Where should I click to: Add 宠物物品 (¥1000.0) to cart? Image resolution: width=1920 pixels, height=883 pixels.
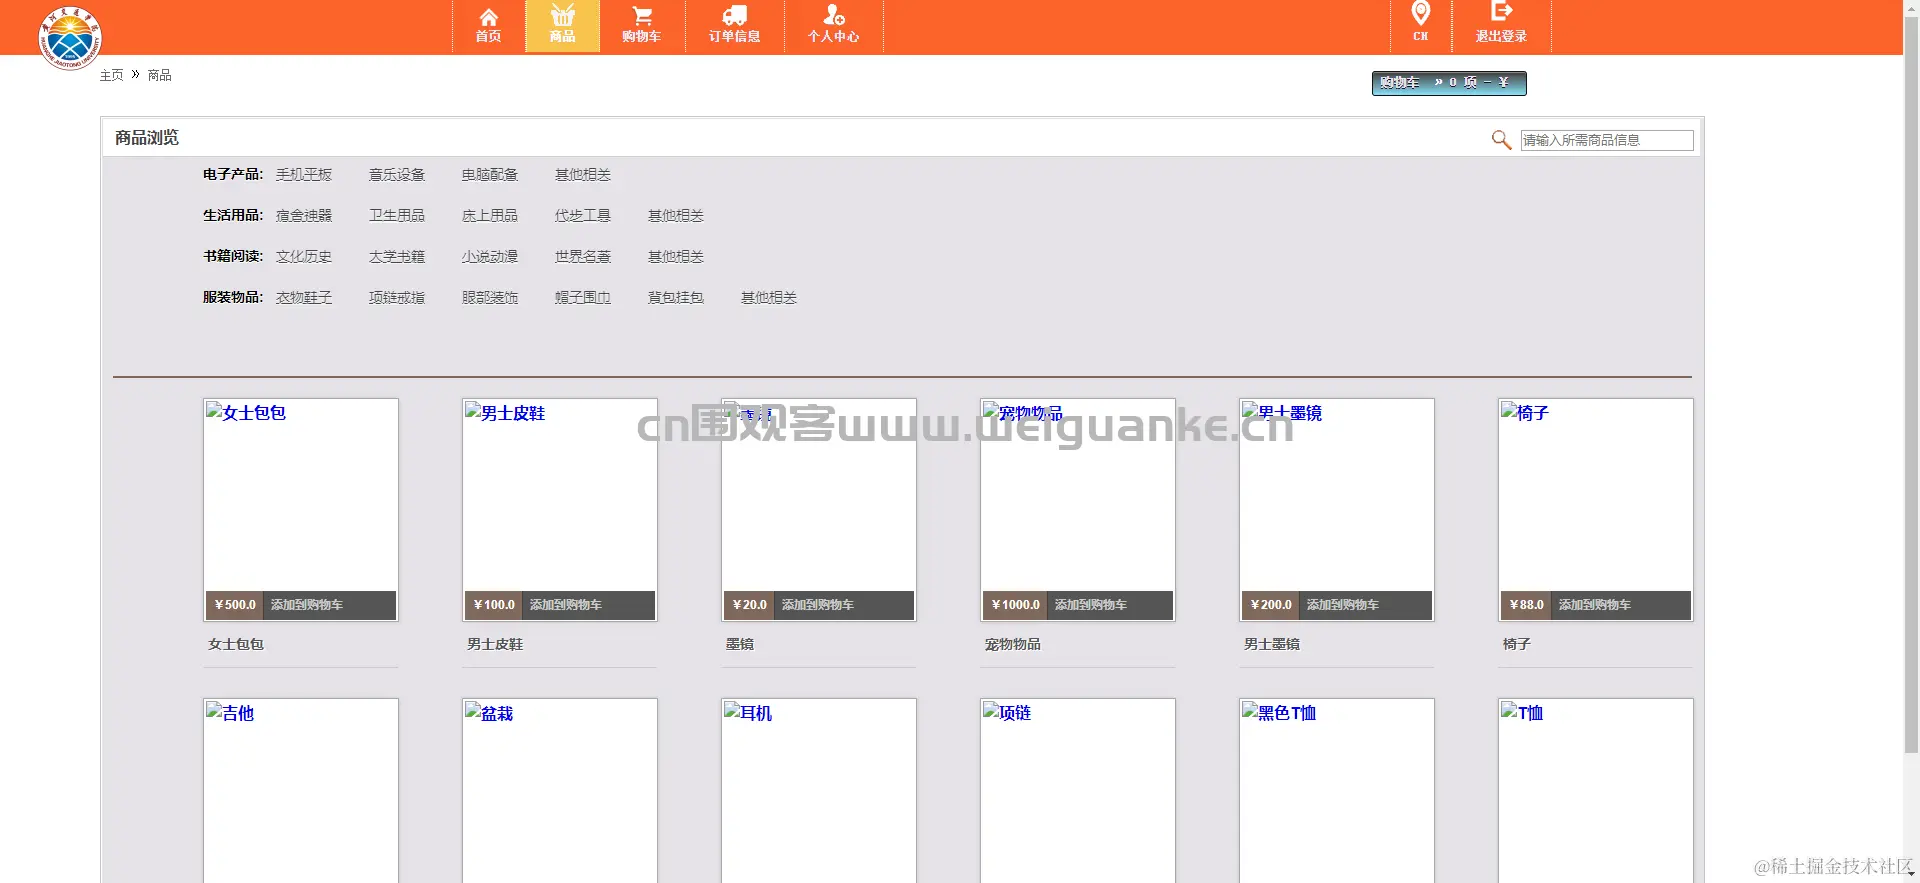coord(1091,605)
